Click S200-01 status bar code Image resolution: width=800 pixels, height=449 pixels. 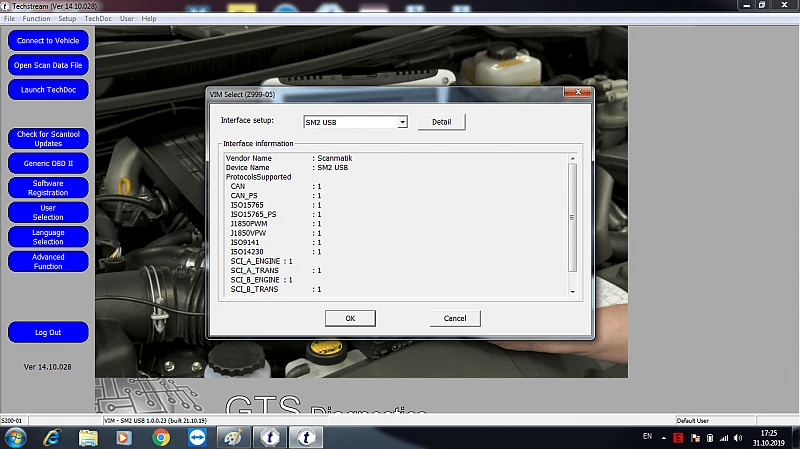tap(11, 420)
